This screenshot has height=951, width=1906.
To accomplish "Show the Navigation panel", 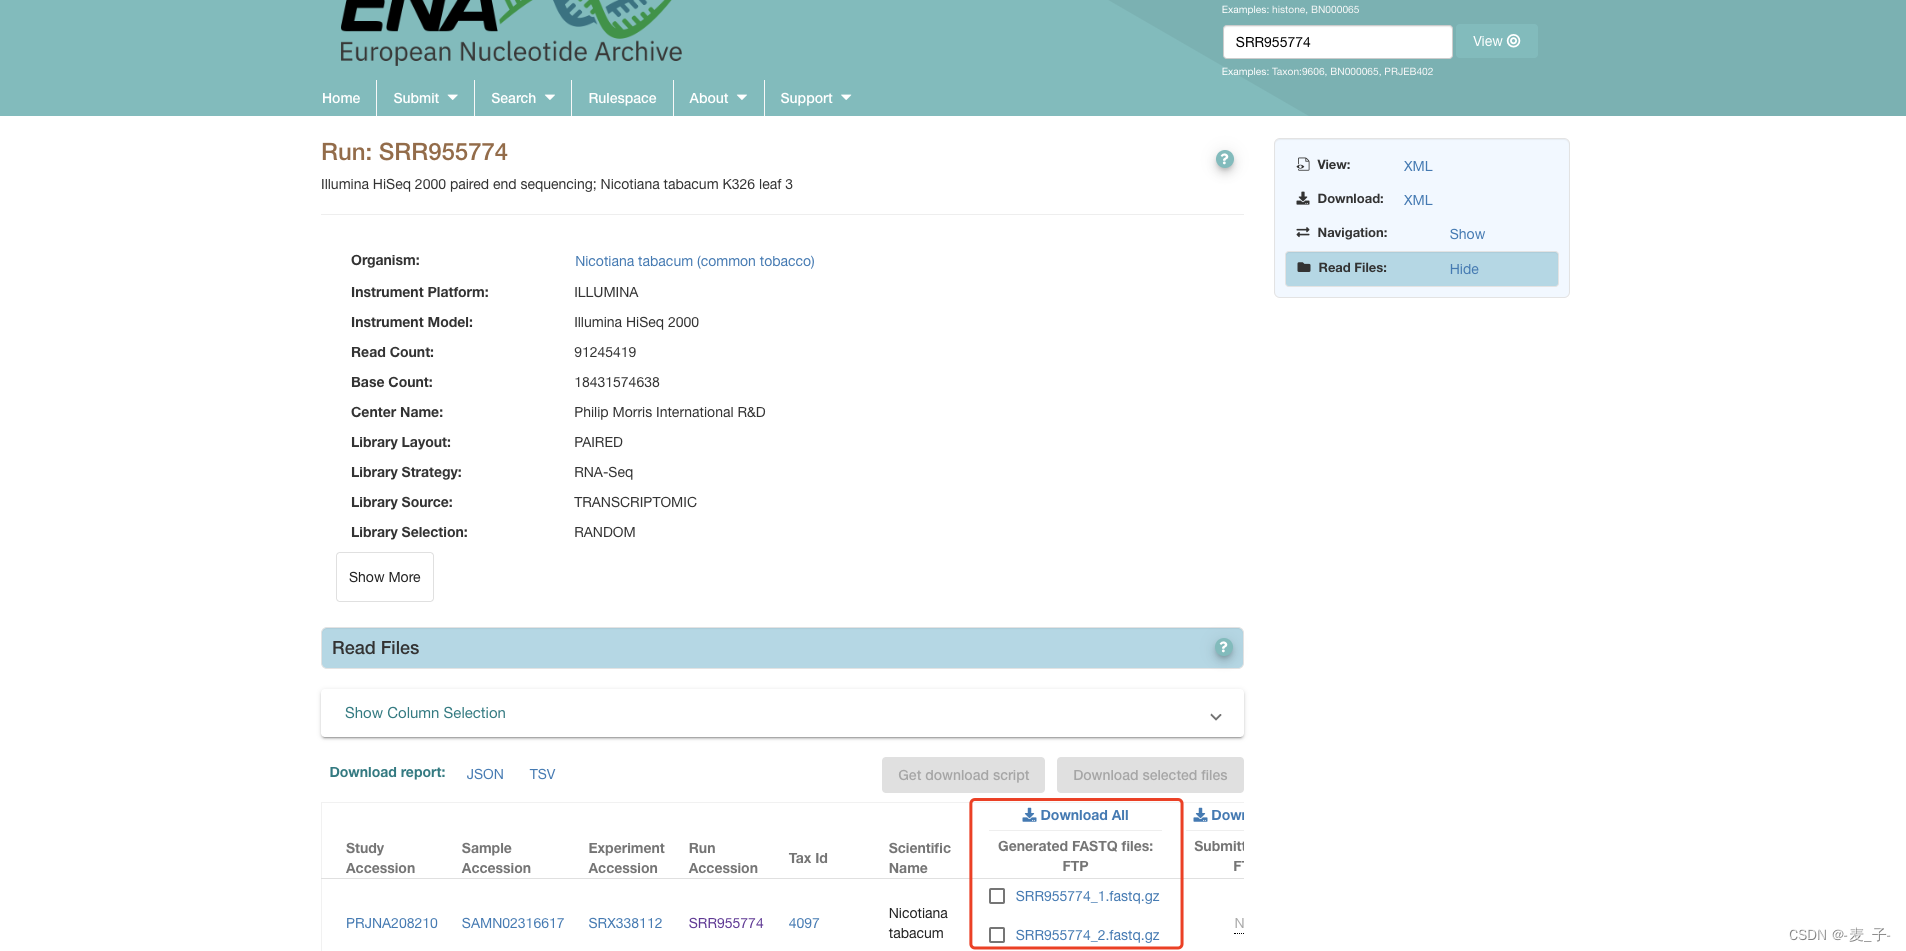I will pyautogui.click(x=1467, y=234).
